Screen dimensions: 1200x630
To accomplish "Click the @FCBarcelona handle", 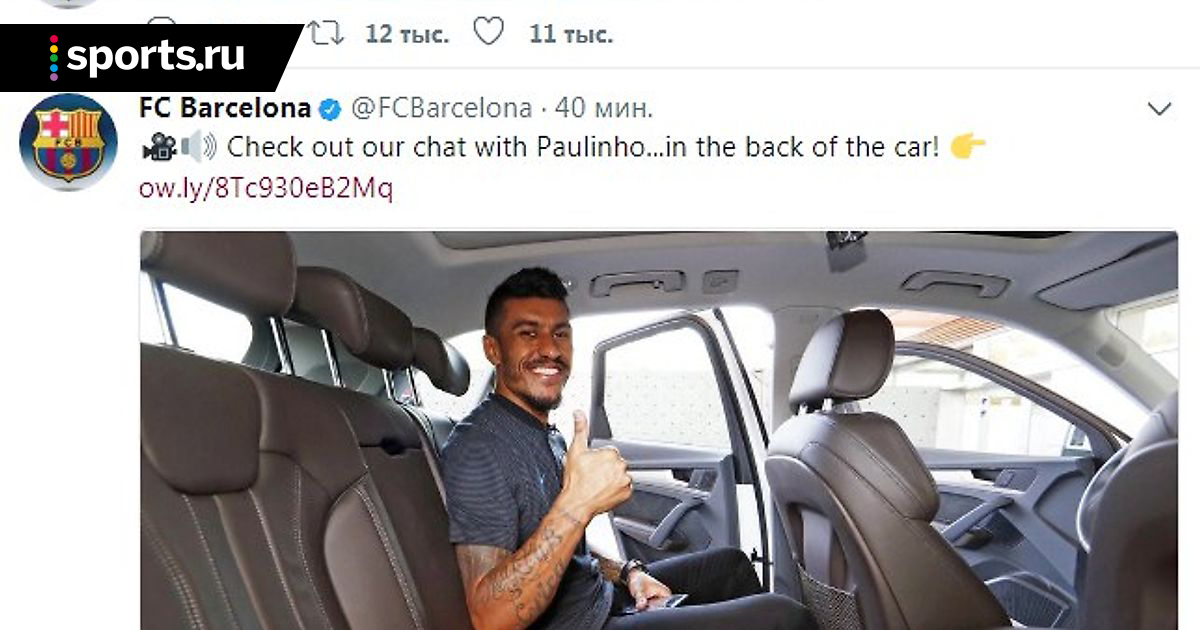I will click(x=440, y=107).
